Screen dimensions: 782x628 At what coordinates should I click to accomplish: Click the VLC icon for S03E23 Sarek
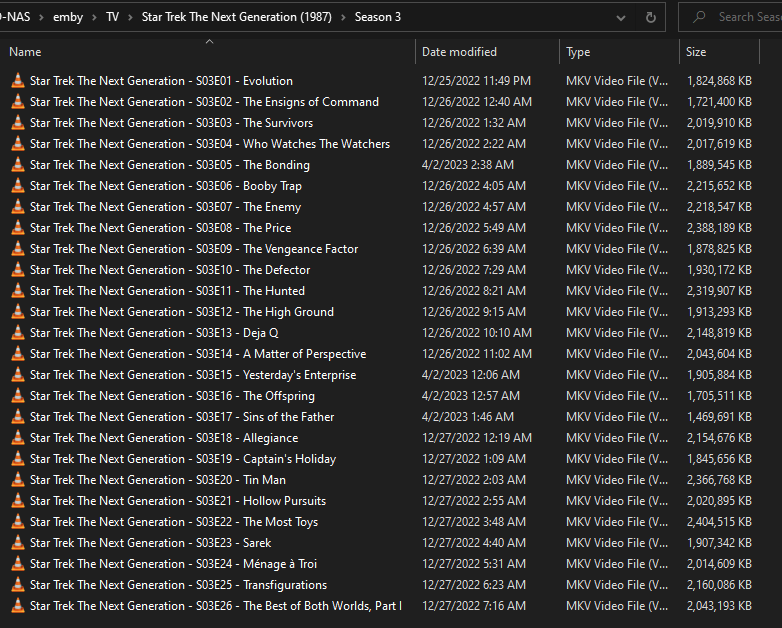point(17,543)
